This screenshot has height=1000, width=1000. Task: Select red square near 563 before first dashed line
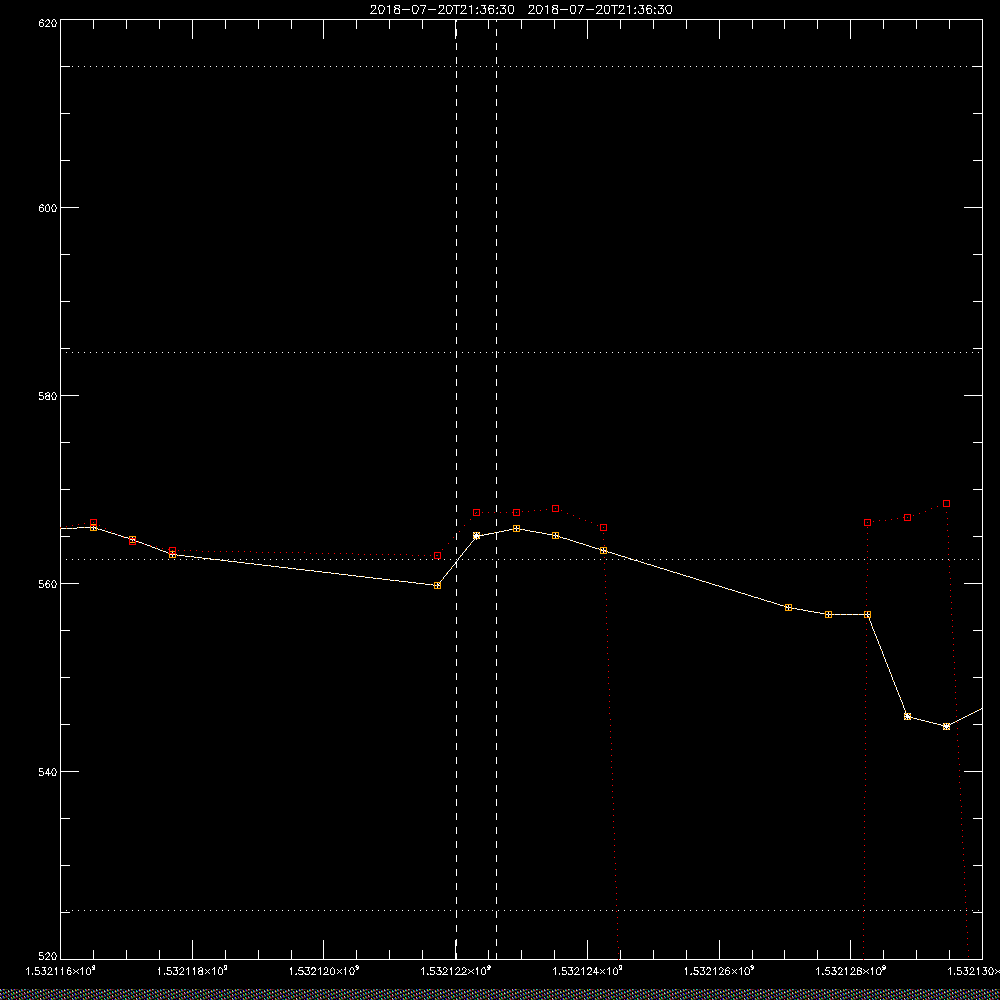437,555
